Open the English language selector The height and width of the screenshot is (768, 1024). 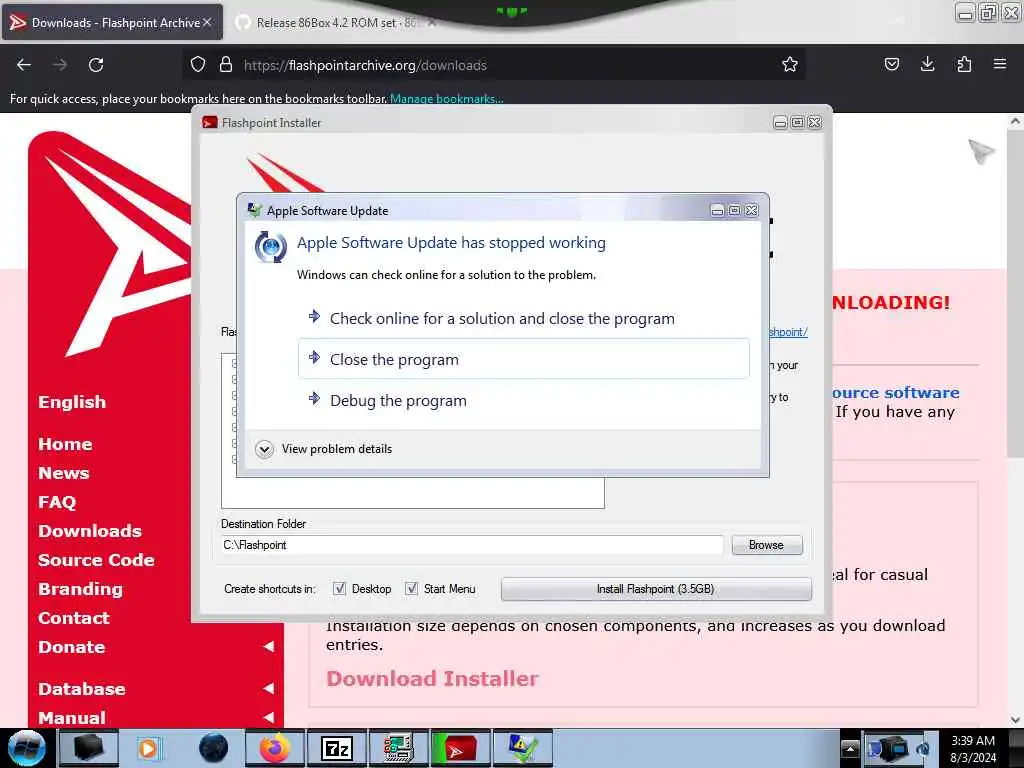click(x=72, y=402)
